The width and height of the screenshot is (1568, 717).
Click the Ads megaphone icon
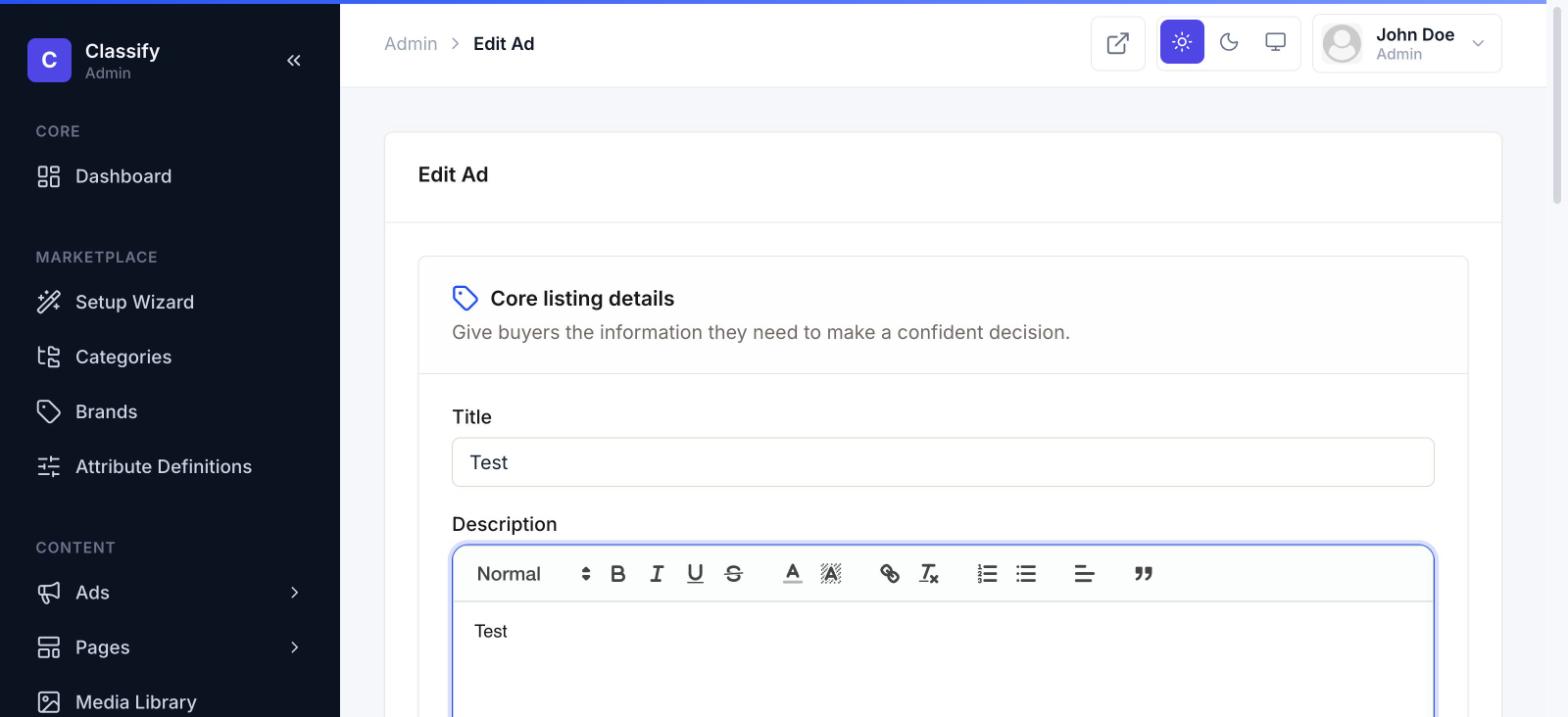pos(49,593)
